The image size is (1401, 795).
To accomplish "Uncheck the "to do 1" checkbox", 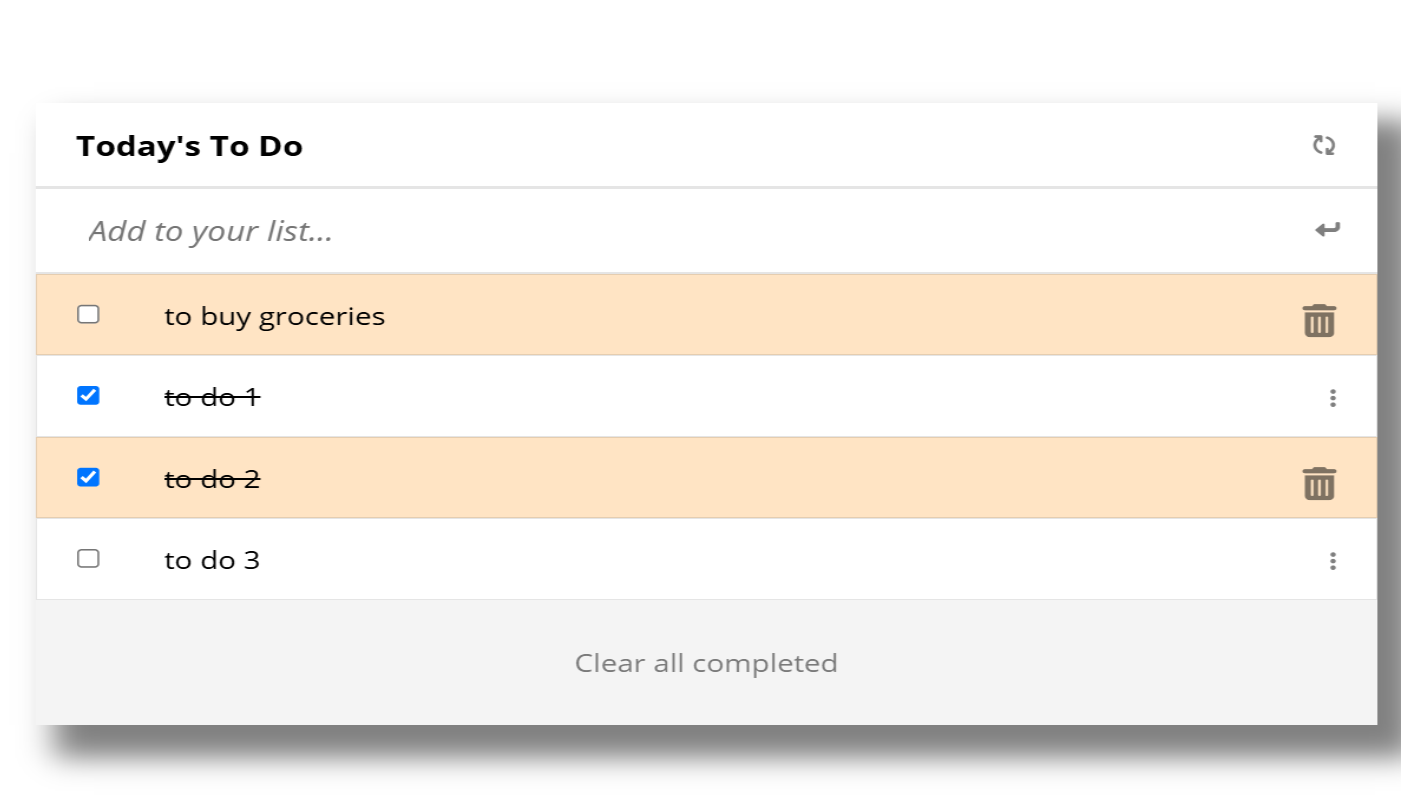I will tap(89, 396).
